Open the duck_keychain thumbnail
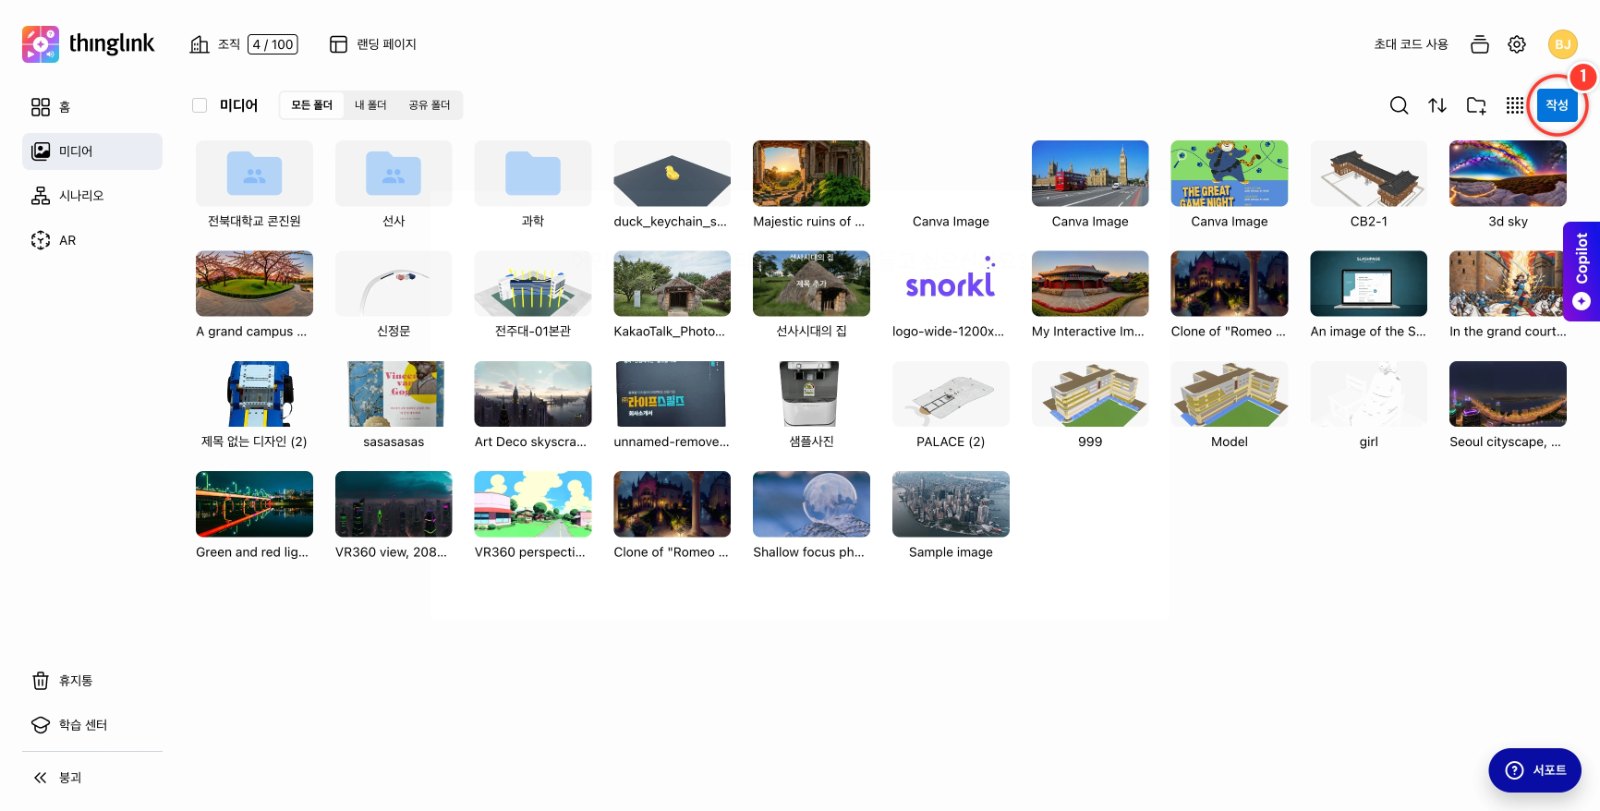Screen dimensions: 1600x811 tap(671, 173)
